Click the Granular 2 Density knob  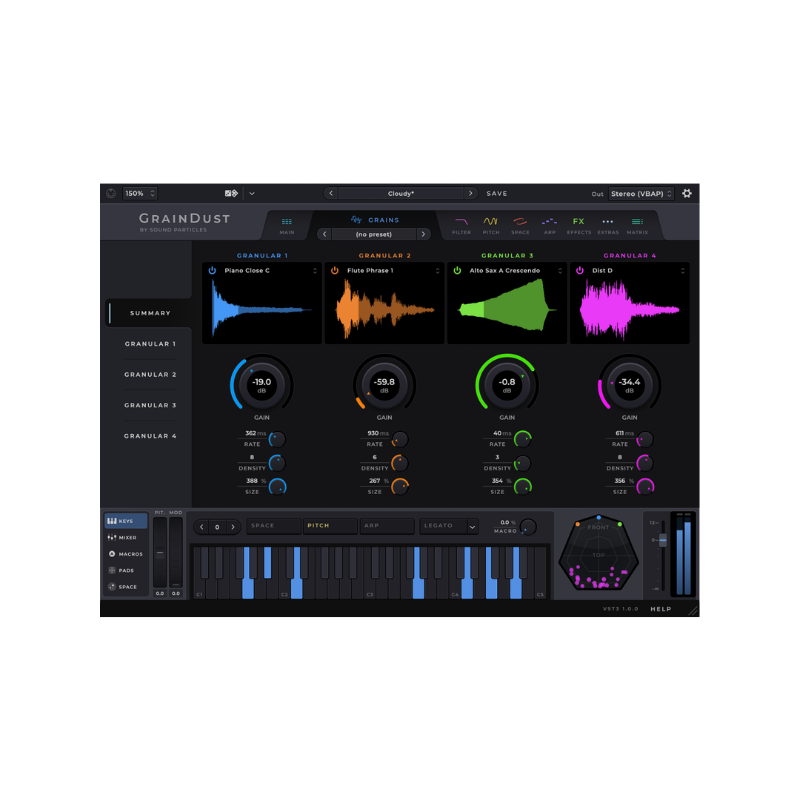tap(399, 463)
